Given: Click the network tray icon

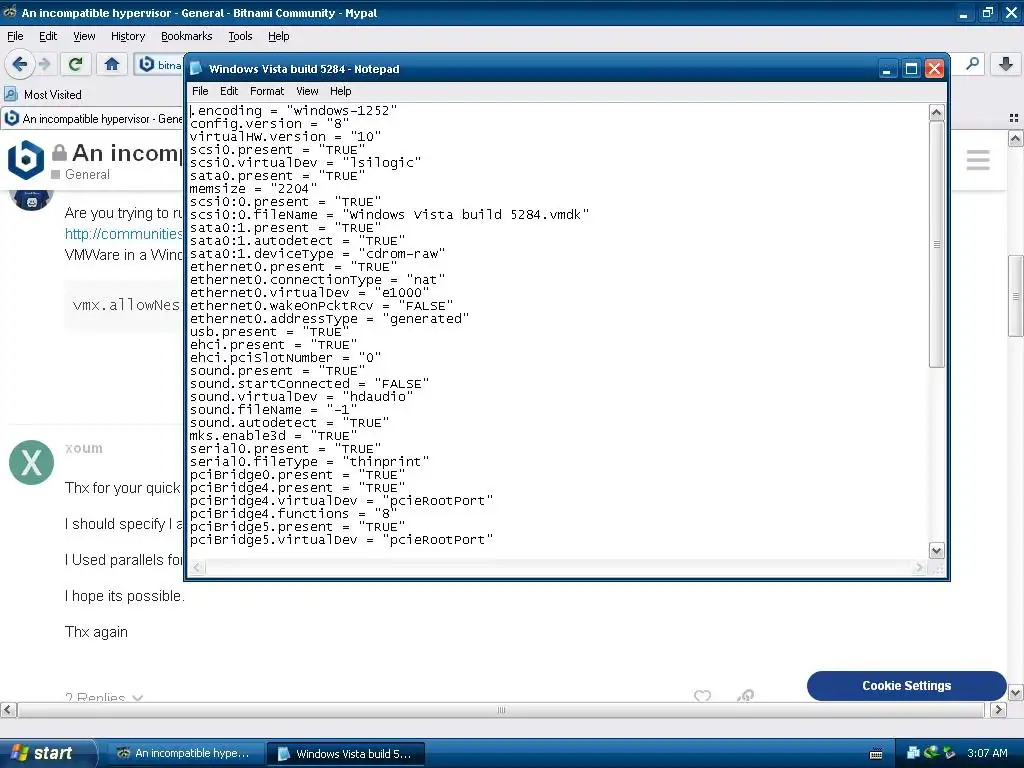Looking at the screenshot, I should (x=914, y=753).
